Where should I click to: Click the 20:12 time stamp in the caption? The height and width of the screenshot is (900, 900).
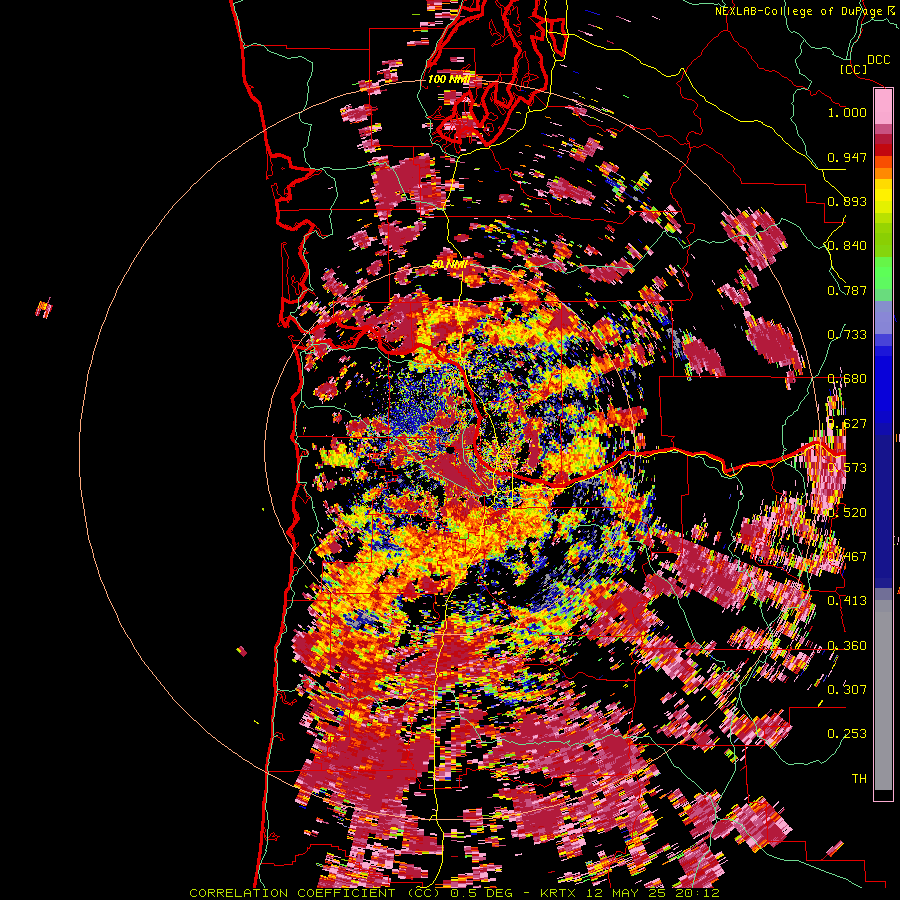(698, 893)
